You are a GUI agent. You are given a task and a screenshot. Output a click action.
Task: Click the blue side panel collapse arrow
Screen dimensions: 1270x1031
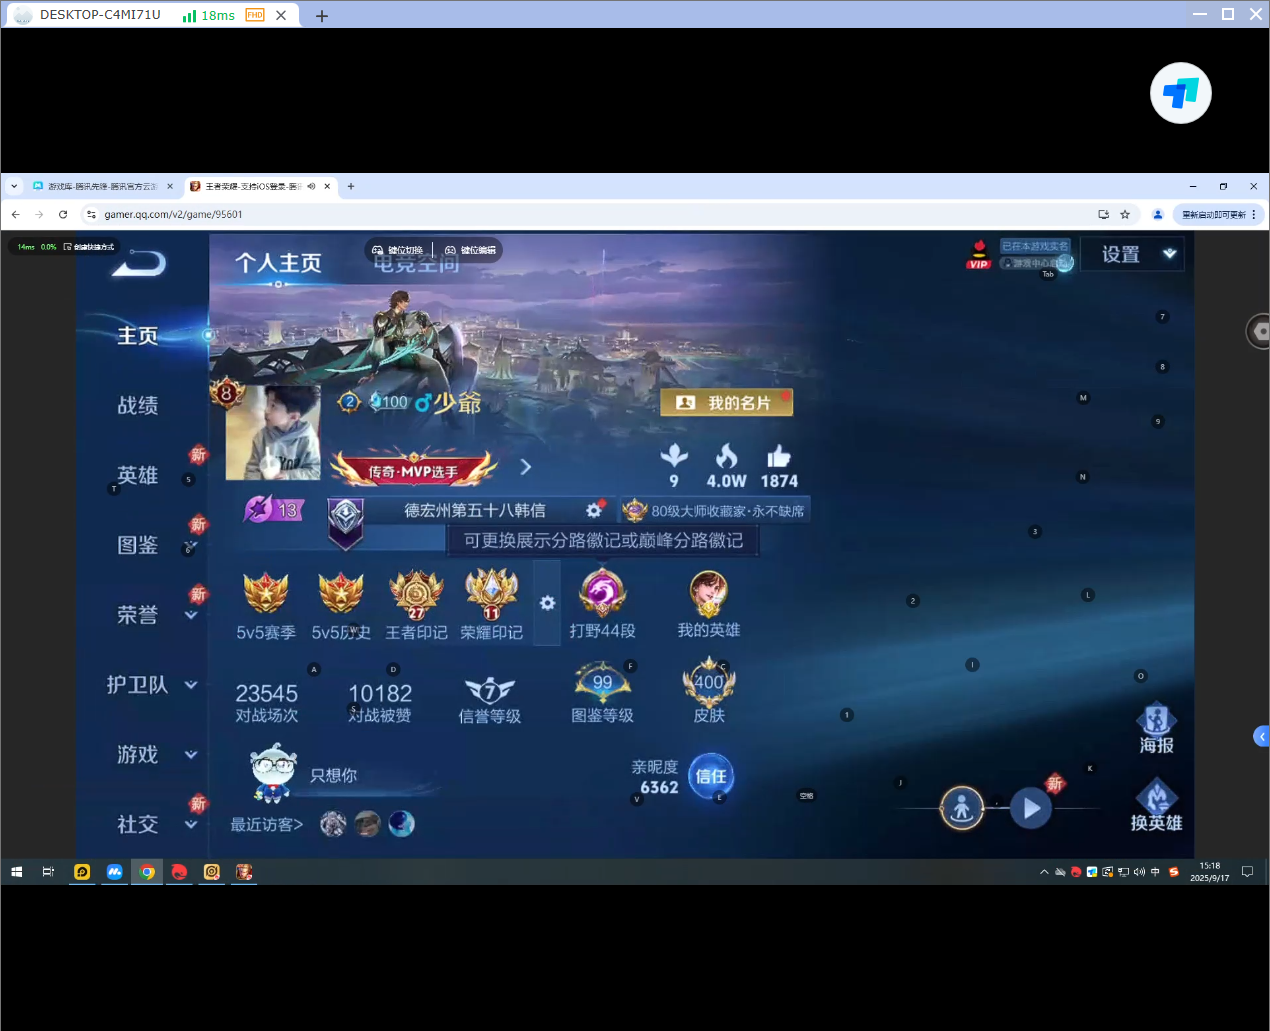pyautogui.click(x=1262, y=736)
